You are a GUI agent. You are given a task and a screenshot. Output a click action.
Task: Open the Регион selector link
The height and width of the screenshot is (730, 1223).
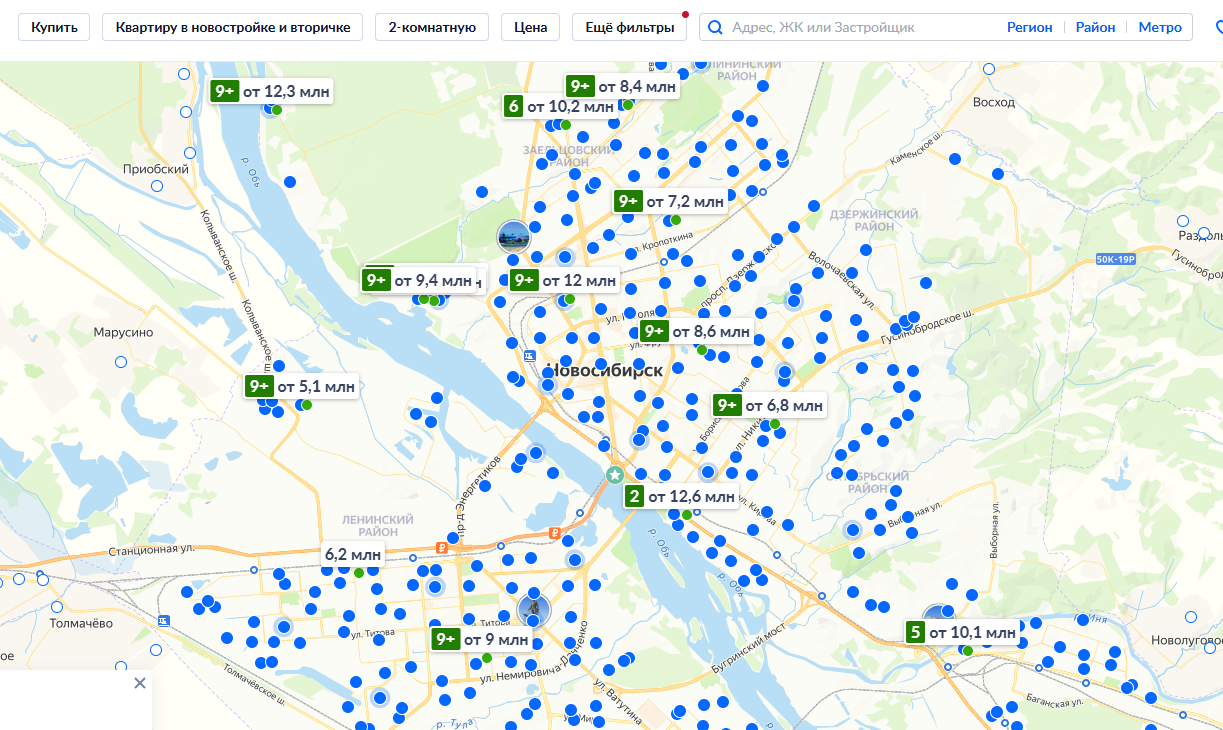click(1029, 27)
